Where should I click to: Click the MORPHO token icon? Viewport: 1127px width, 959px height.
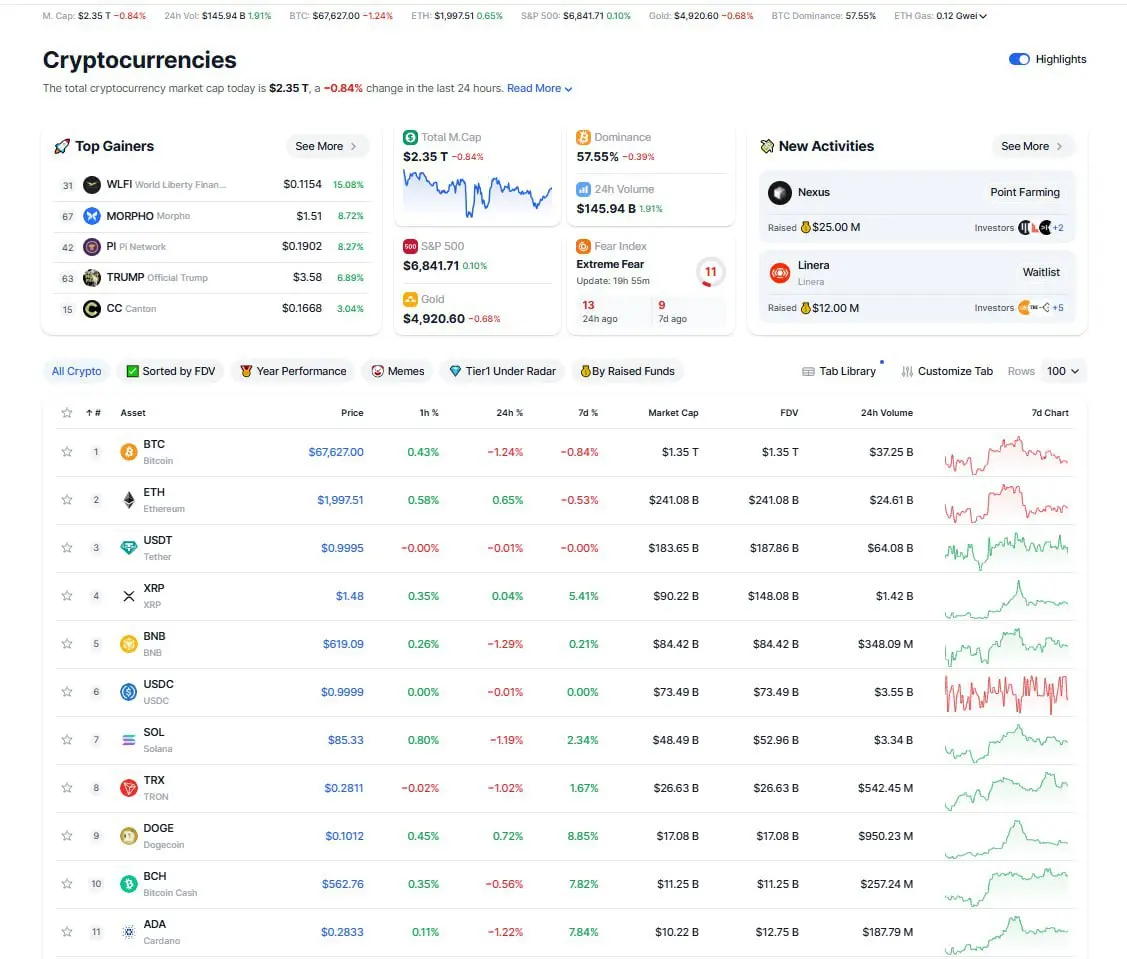pyautogui.click(x=92, y=216)
